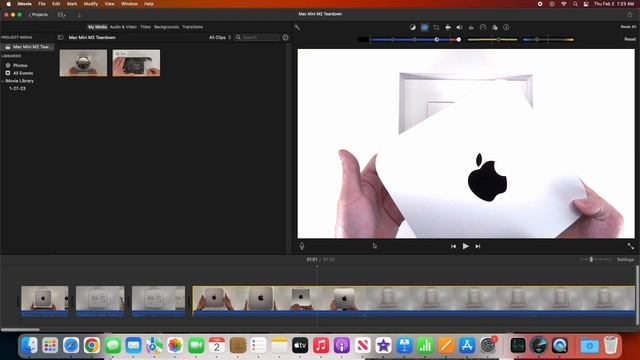Open the File menu
This screenshot has width=640, height=360.
point(42,4)
